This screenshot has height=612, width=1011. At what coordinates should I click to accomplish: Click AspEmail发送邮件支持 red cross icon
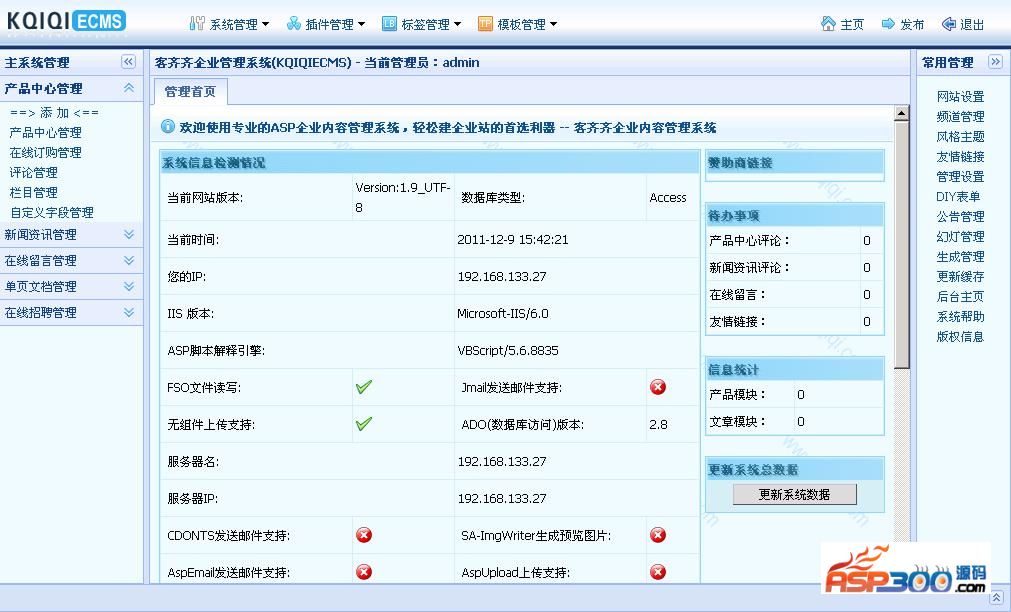[364, 572]
